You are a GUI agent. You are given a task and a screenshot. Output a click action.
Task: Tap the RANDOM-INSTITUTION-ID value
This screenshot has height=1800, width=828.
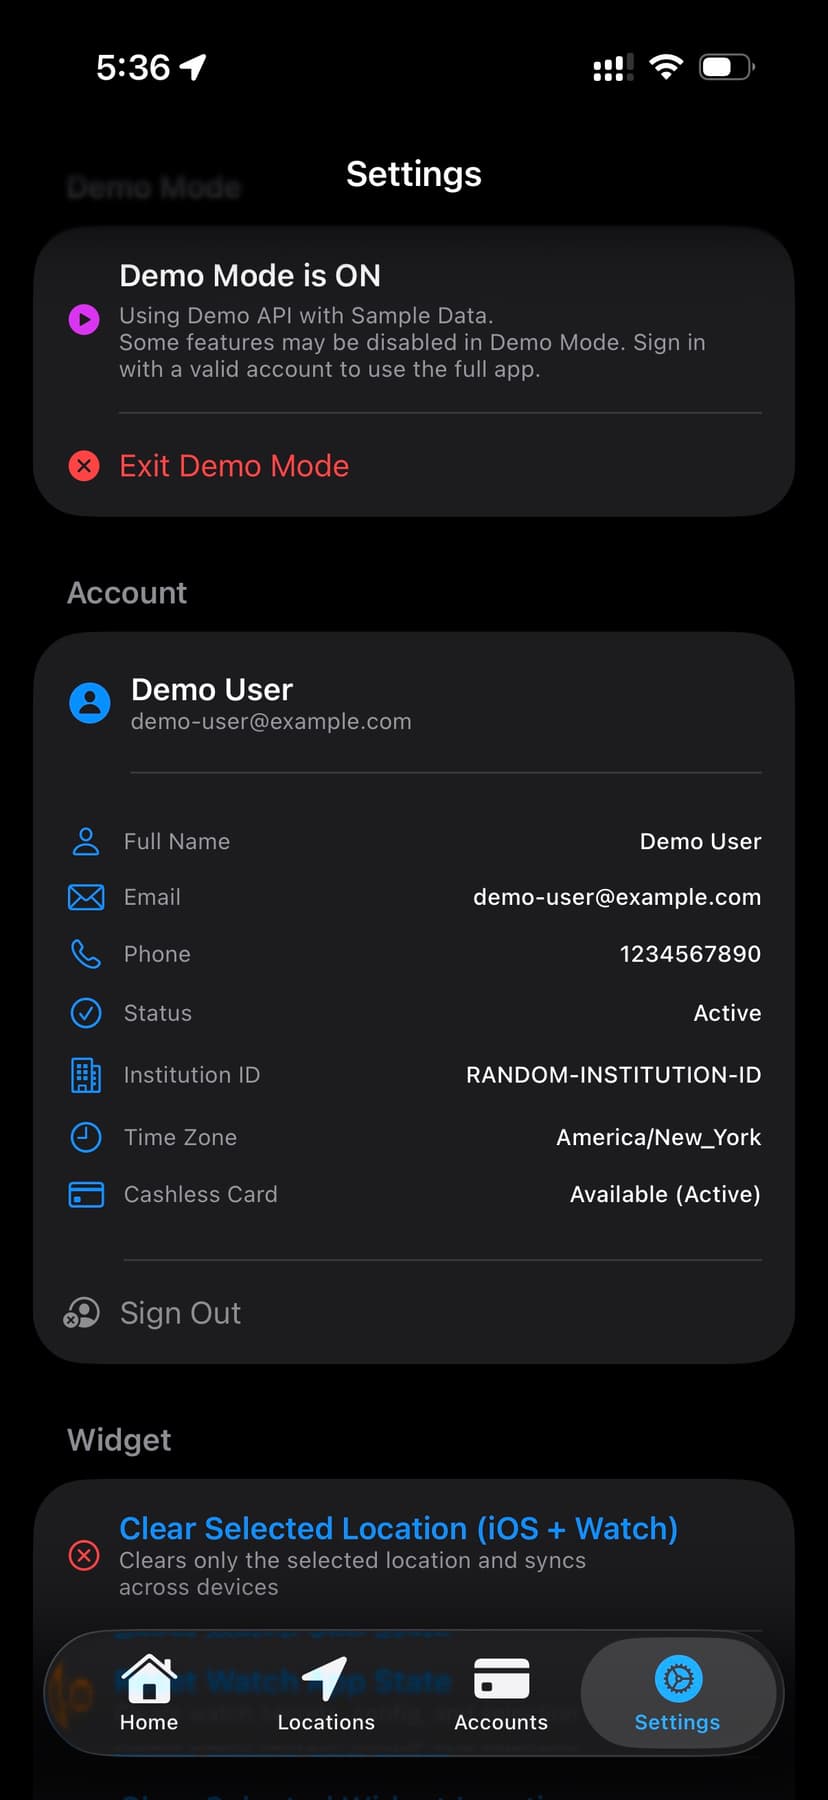tap(613, 1075)
